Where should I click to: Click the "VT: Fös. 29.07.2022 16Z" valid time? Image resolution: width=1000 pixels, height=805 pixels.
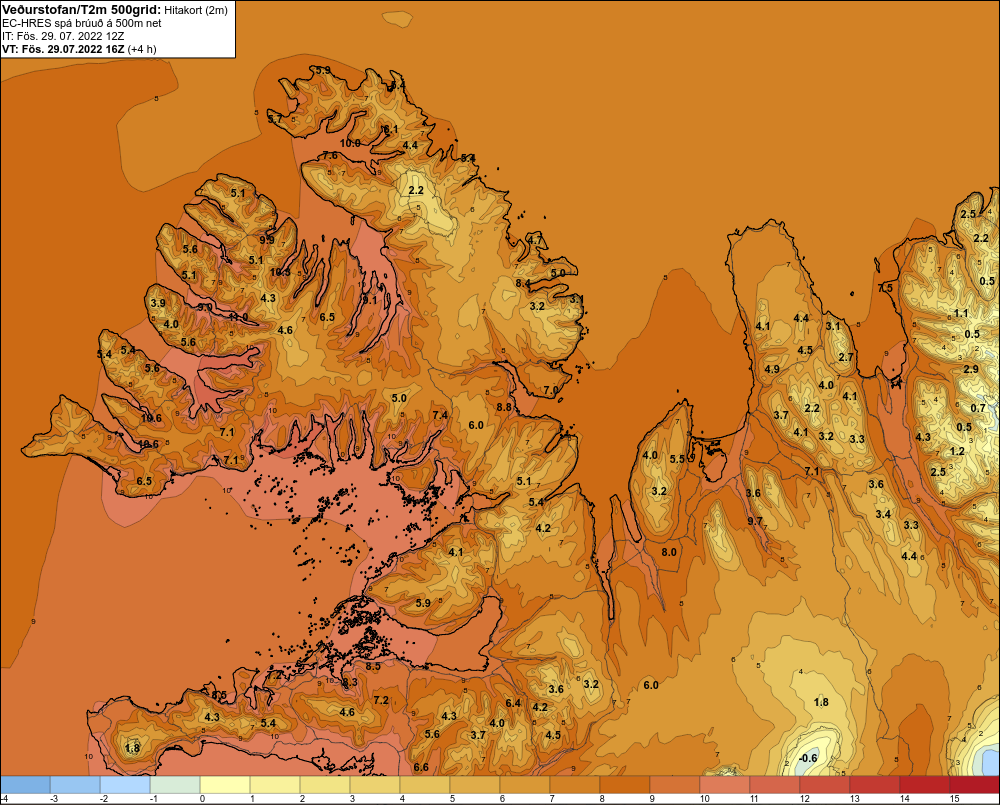pyautogui.click(x=63, y=49)
